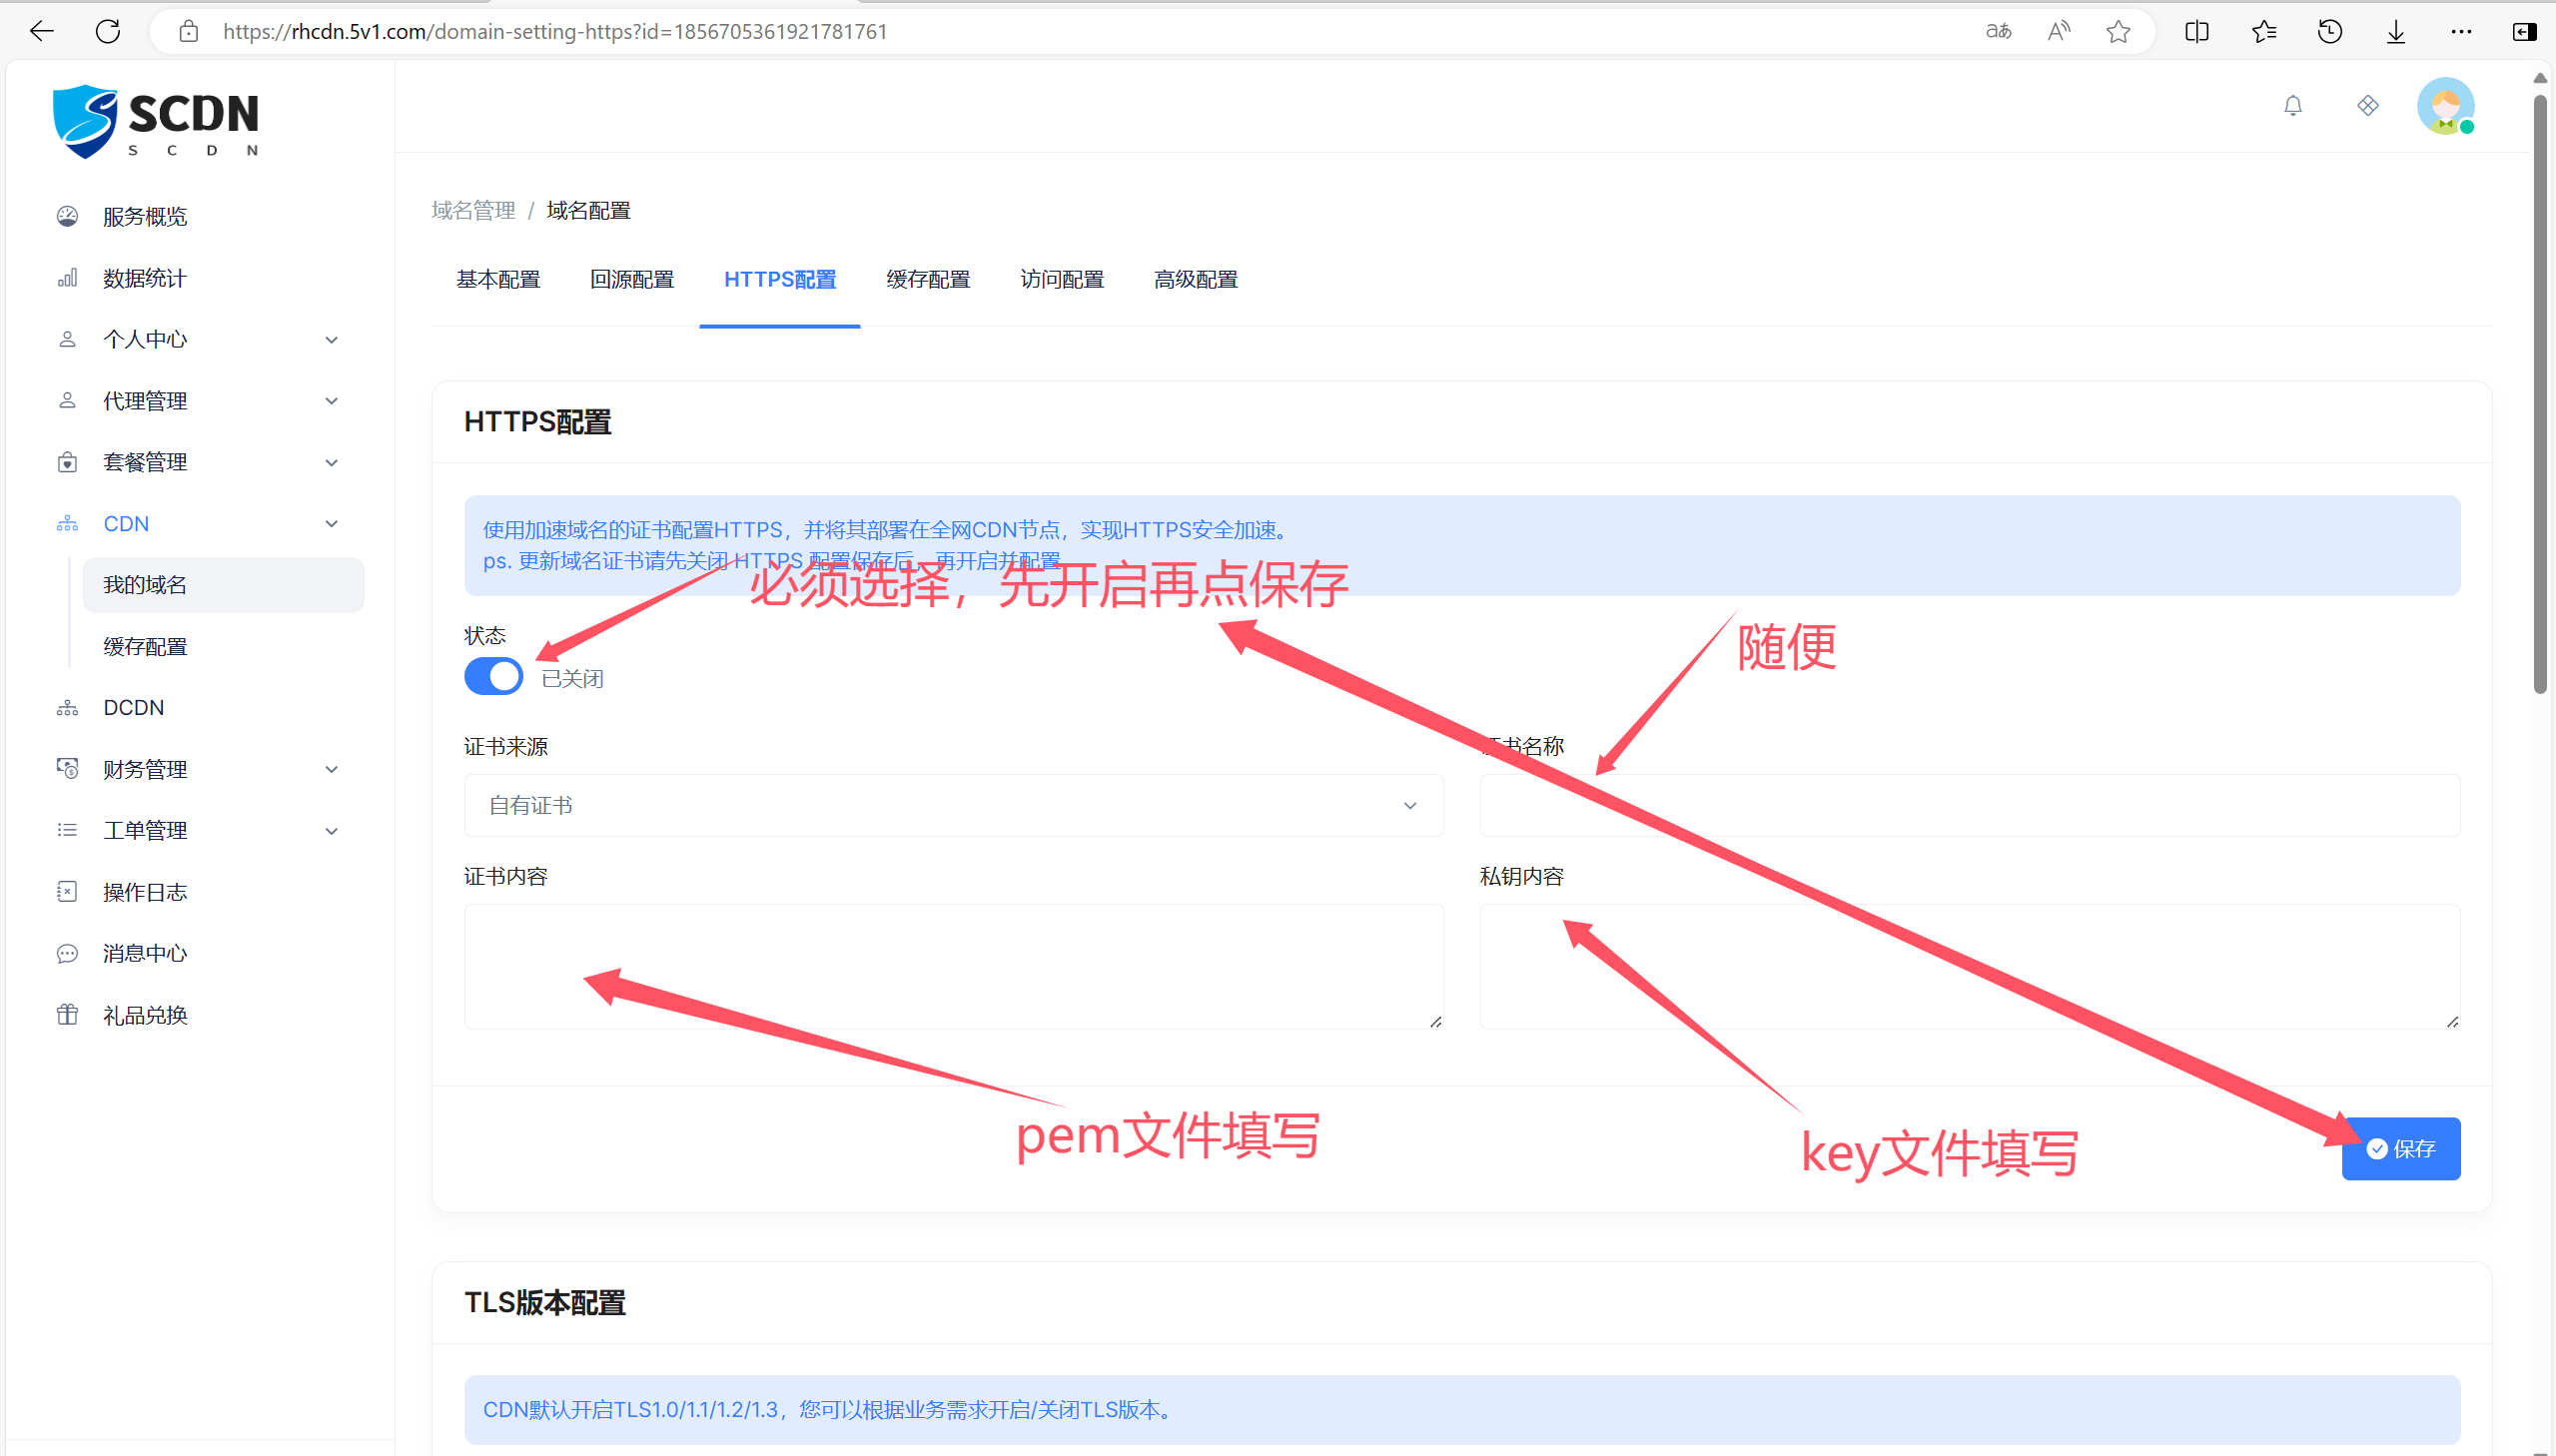Screen dimensions: 2556x1456
Task: Collapse the CDN sidebar section
Action: 331,523
